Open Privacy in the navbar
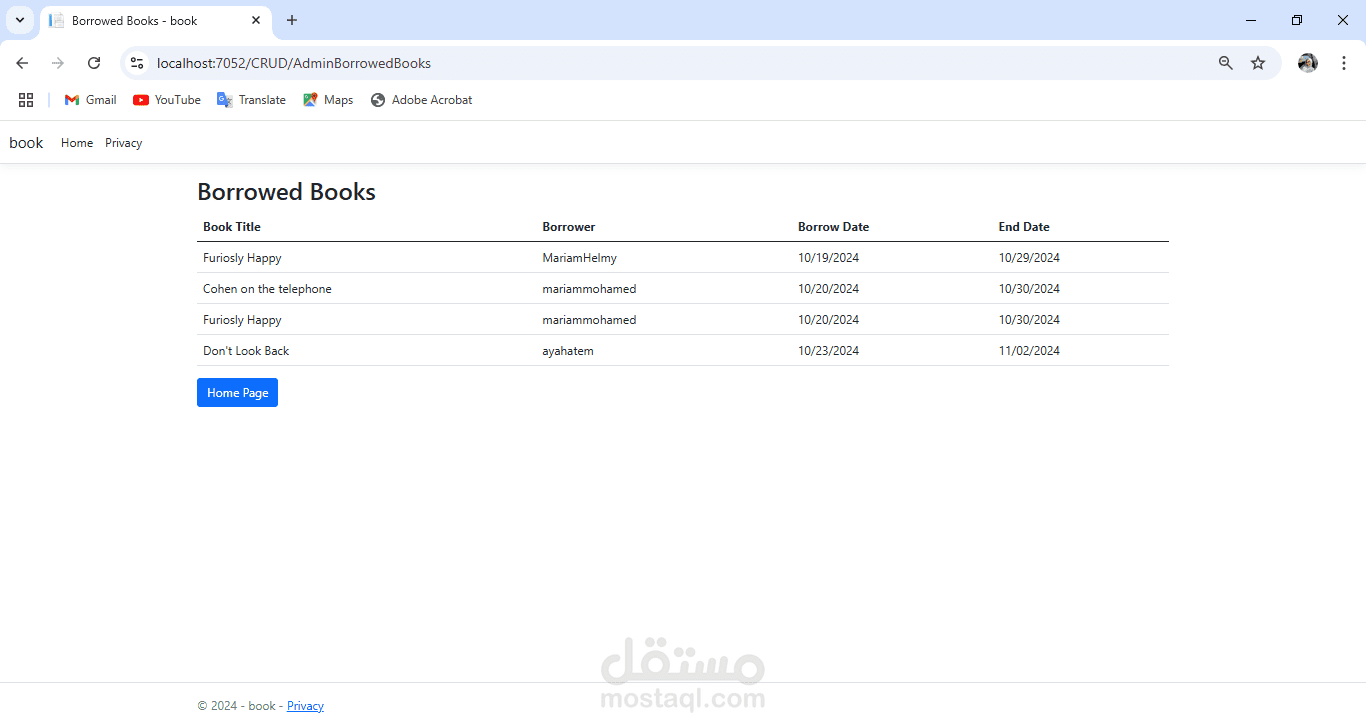This screenshot has width=1366, height=728. click(x=124, y=143)
